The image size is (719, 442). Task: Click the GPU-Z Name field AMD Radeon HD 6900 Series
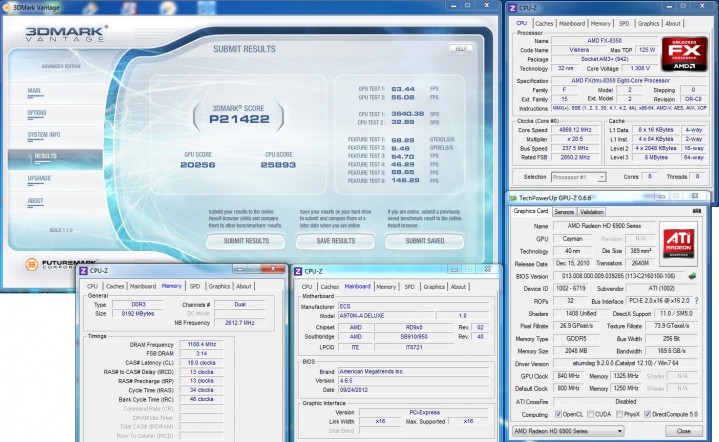[x=604, y=226]
